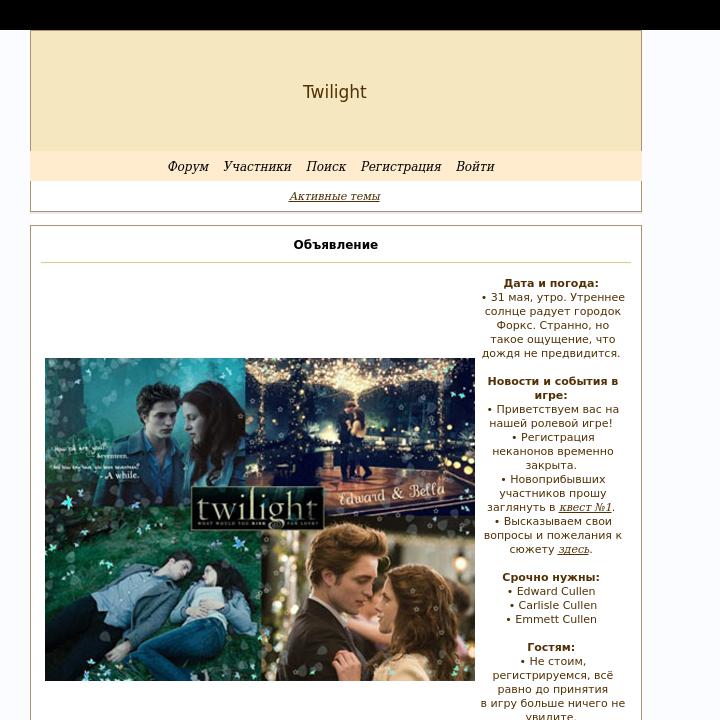This screenshot has width=720, height=720.
Task: Open the Регистрация page
Action: pyautogui.click(x=401, y=166)
